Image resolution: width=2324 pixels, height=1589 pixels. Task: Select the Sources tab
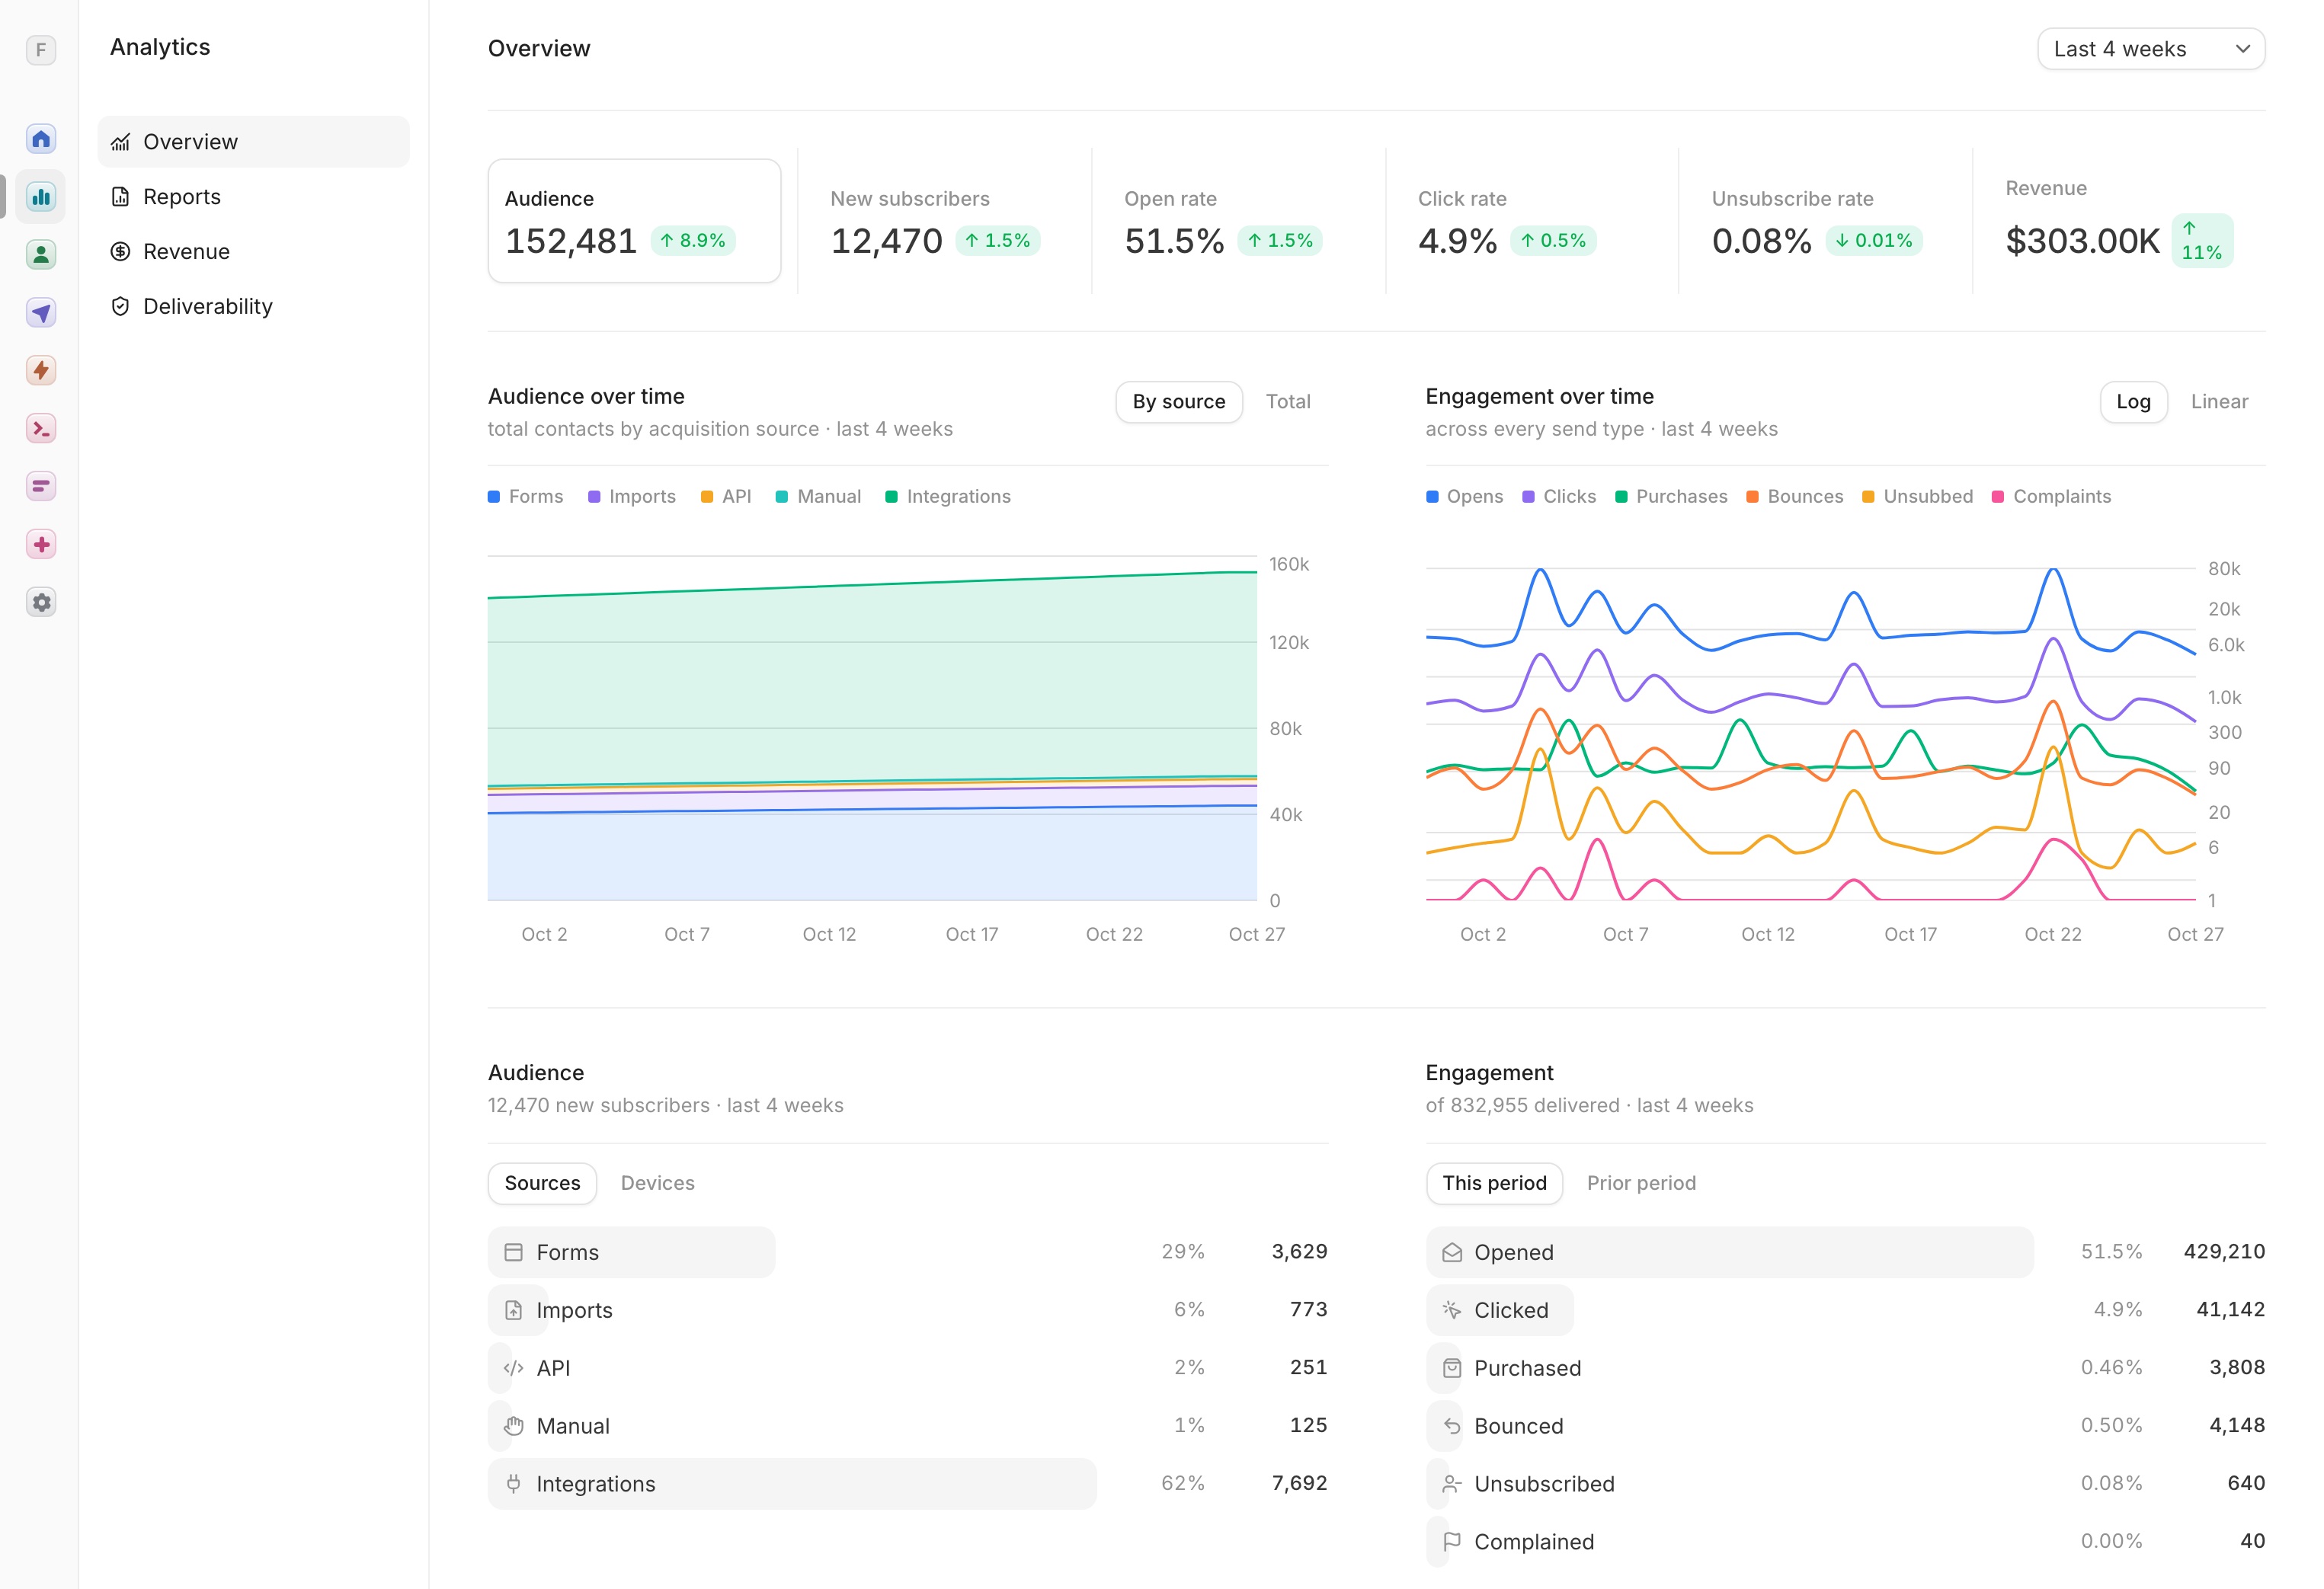pyautogui.click(x=542, y=1183)
